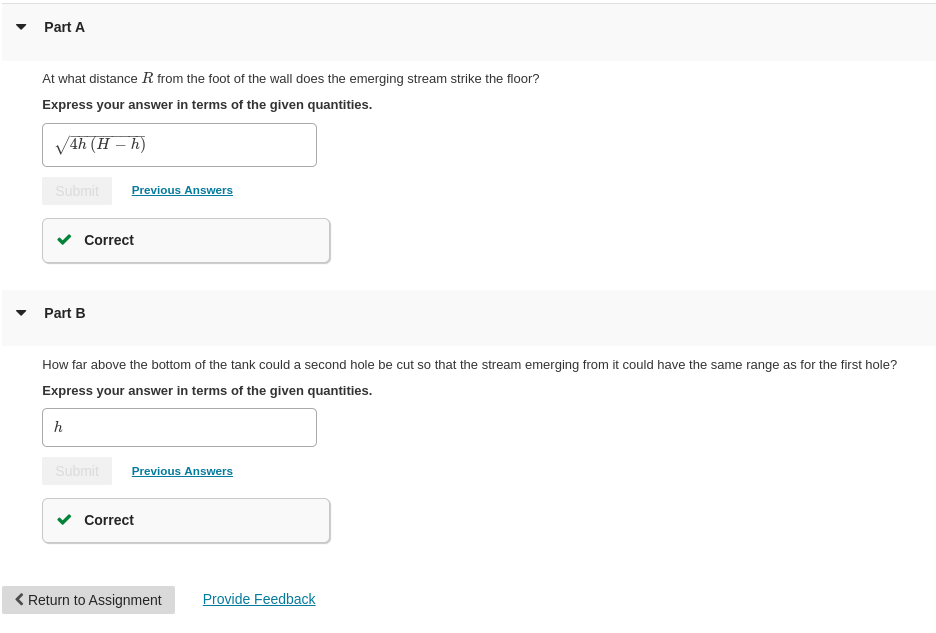The image size is (936, 633).
Task: Click the Part B question about second hole
Action: pos(469,364)
